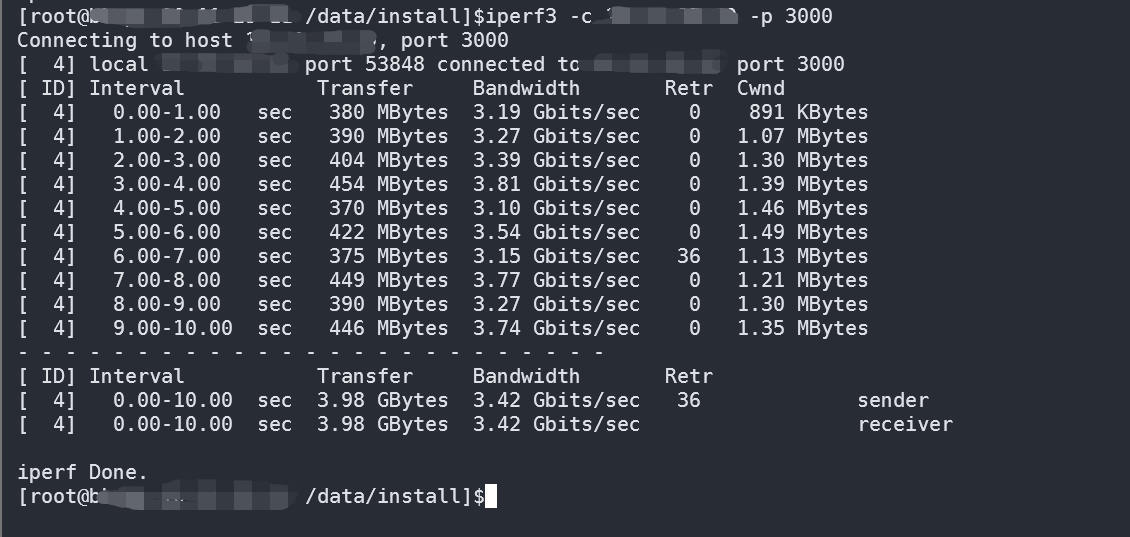Click Retr value 36 in 6.00-7.00 row
The height and width of the screenshot is (537, 1130).
688,256
